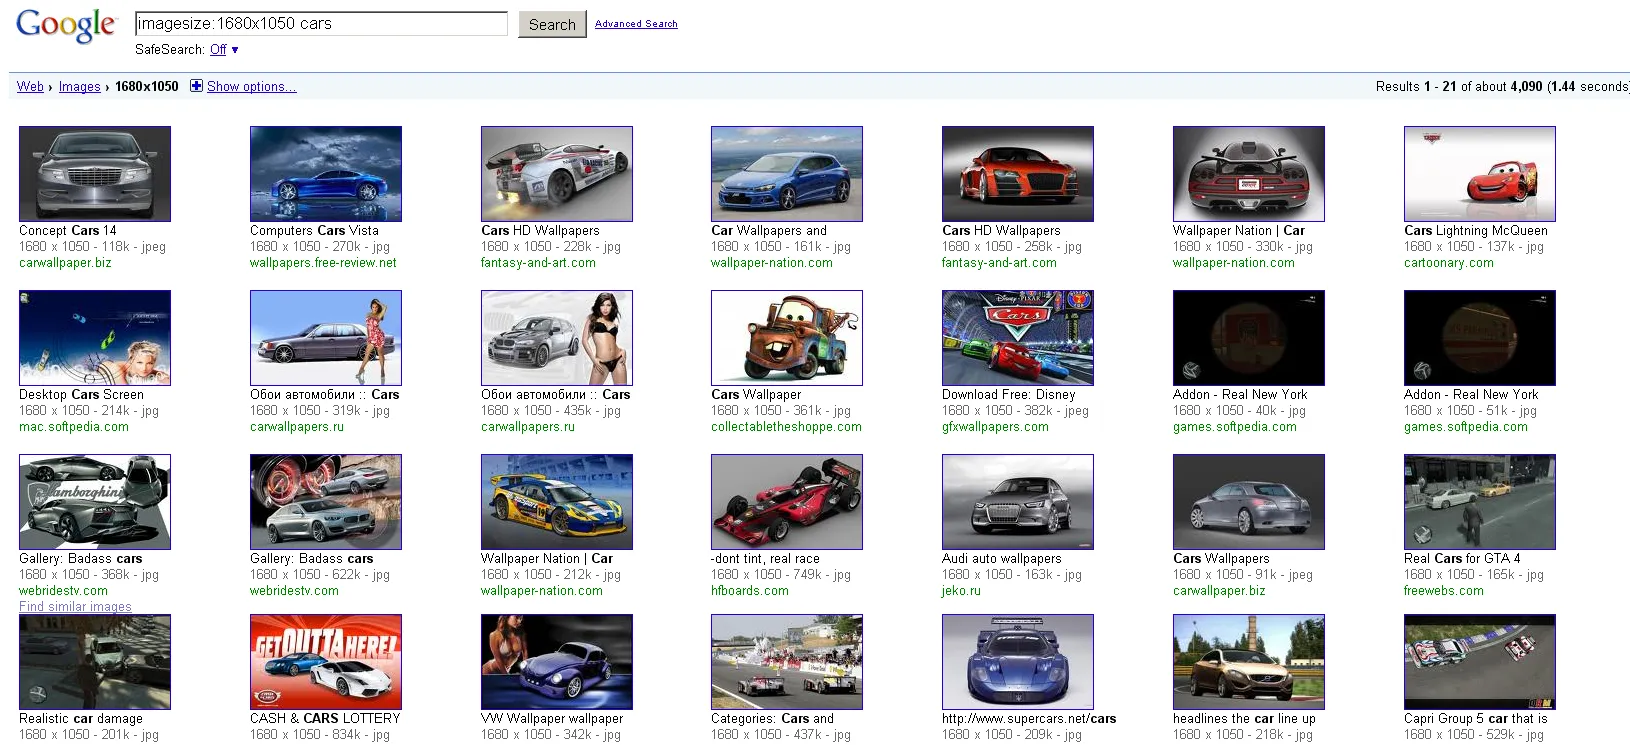This screenshot has width=1630, height=745.
Task: Open the CASH & CARS LOTTERY thumbnail
Action: tap(326, 662)
